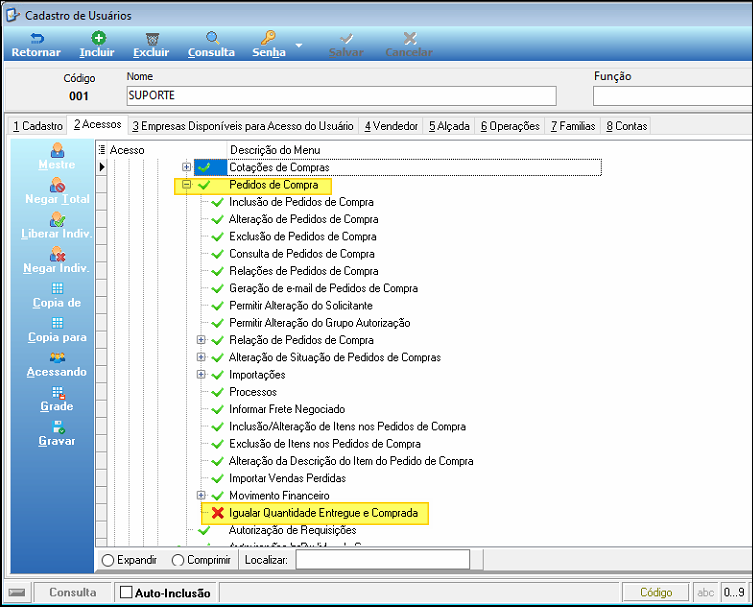Select the Igualar Quantidade Entregue e Comprada item
This screenshot has height=607, width=753.
323,513
